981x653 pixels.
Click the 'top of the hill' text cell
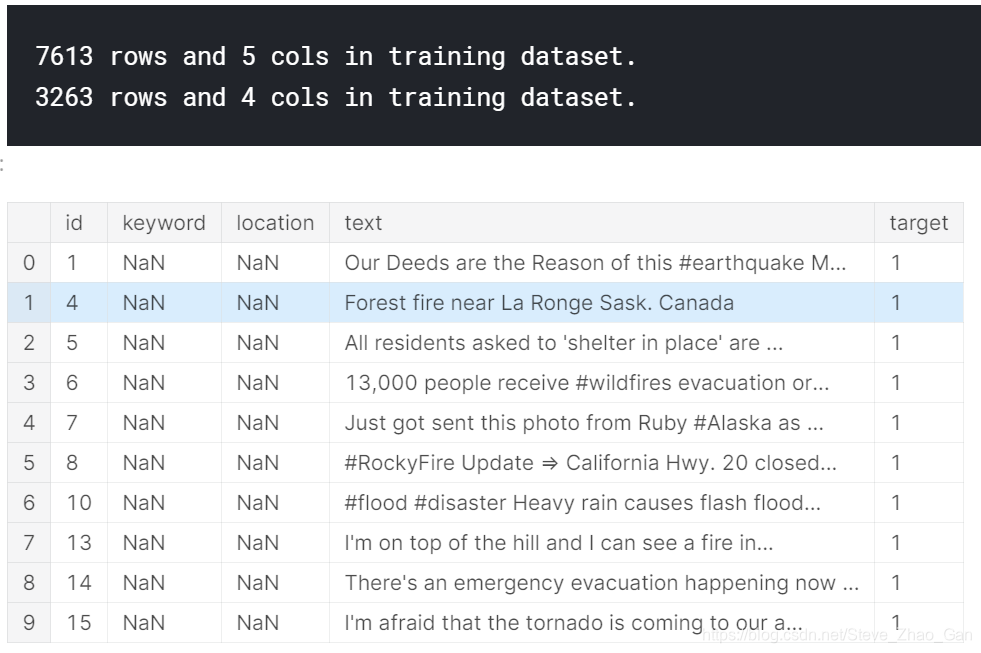(x=558, y=543)
